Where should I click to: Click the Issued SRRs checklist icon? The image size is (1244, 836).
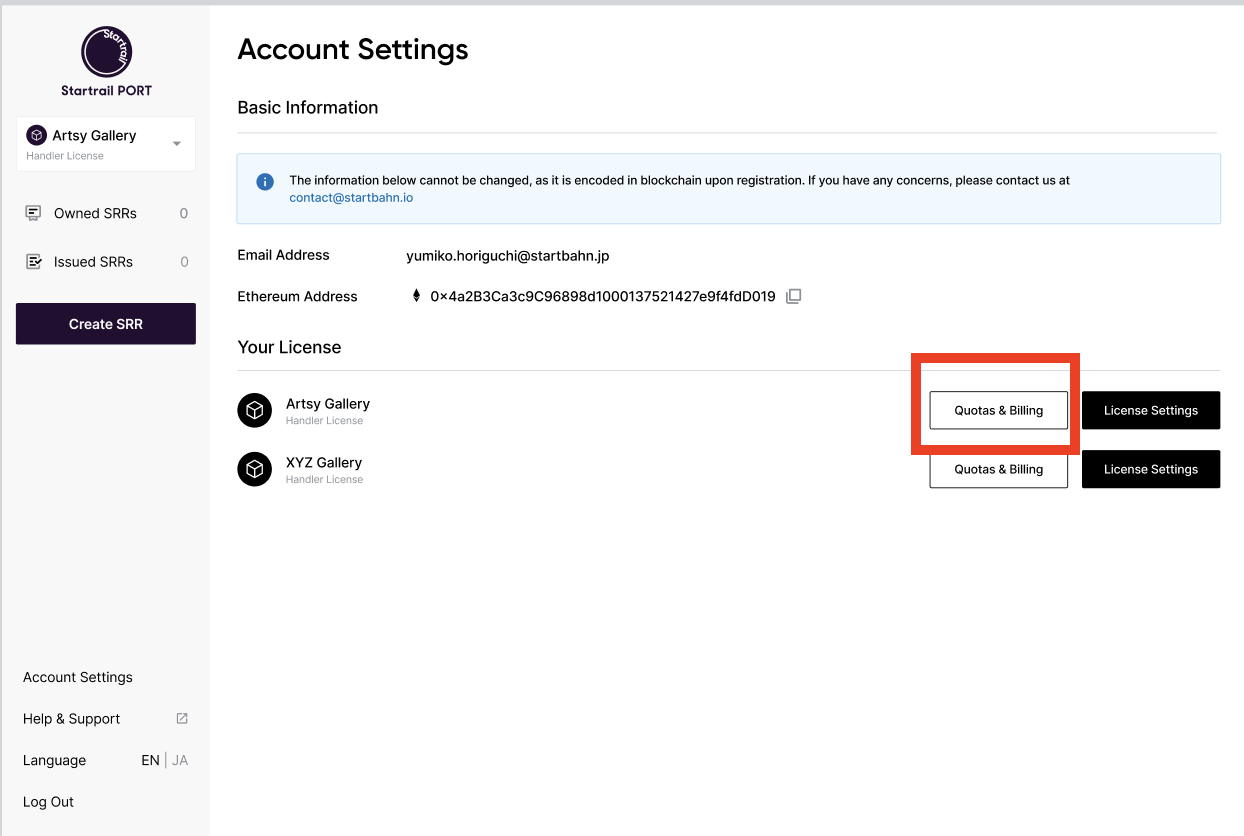coord(34,262)
